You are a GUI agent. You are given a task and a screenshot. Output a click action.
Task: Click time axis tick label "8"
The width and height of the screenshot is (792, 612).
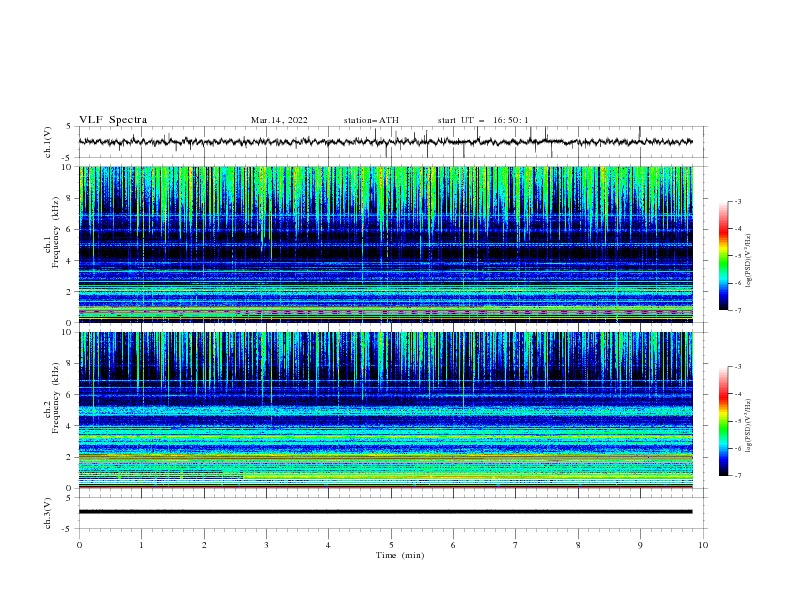(x=578, y=545)
